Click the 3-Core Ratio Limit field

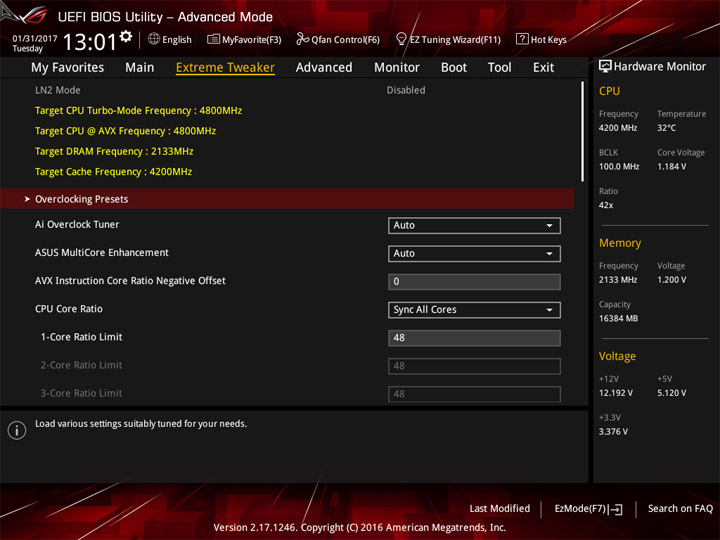click(474, 394)
